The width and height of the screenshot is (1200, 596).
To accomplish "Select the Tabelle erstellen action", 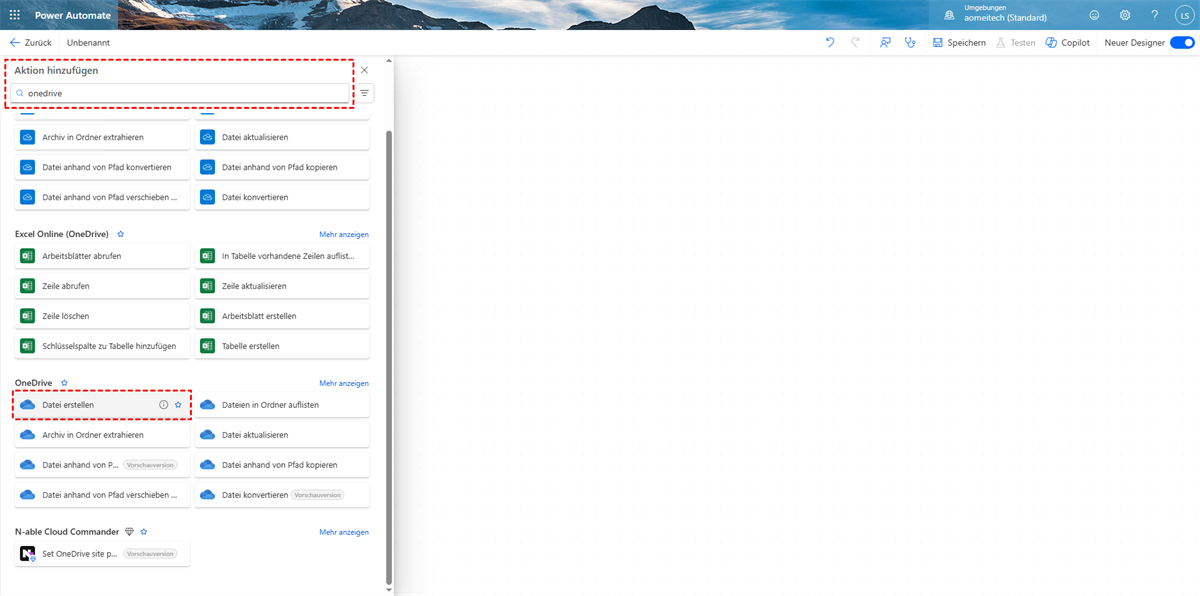I will pos(282,346).
